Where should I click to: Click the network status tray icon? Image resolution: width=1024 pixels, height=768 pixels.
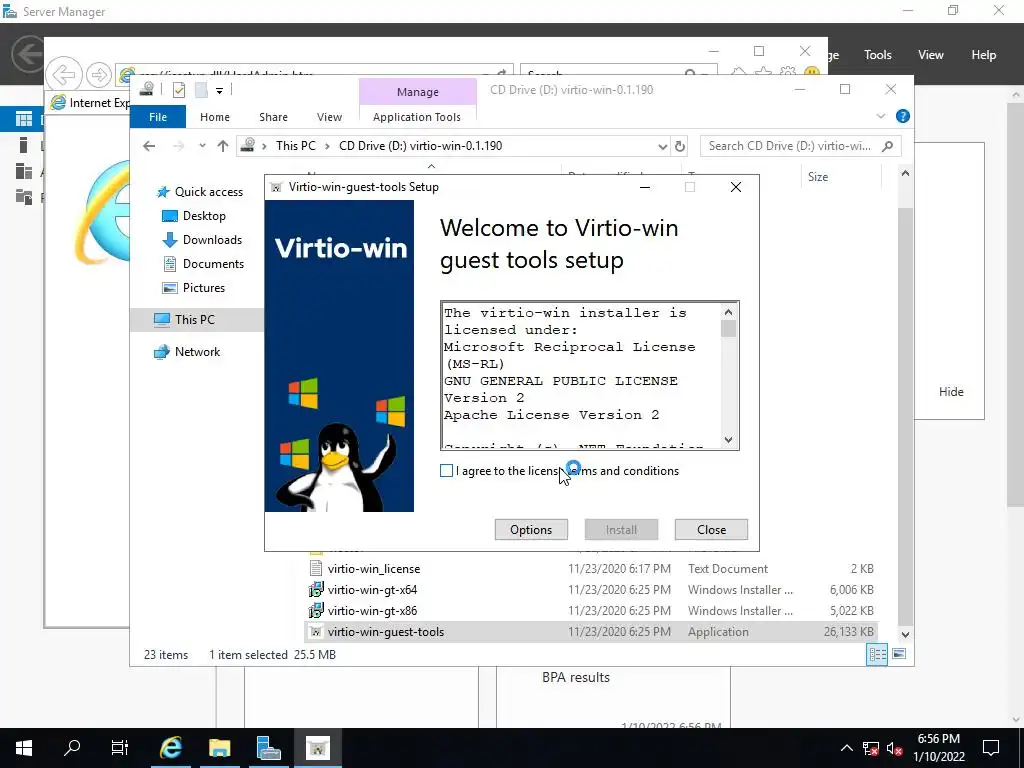point(871,748)
